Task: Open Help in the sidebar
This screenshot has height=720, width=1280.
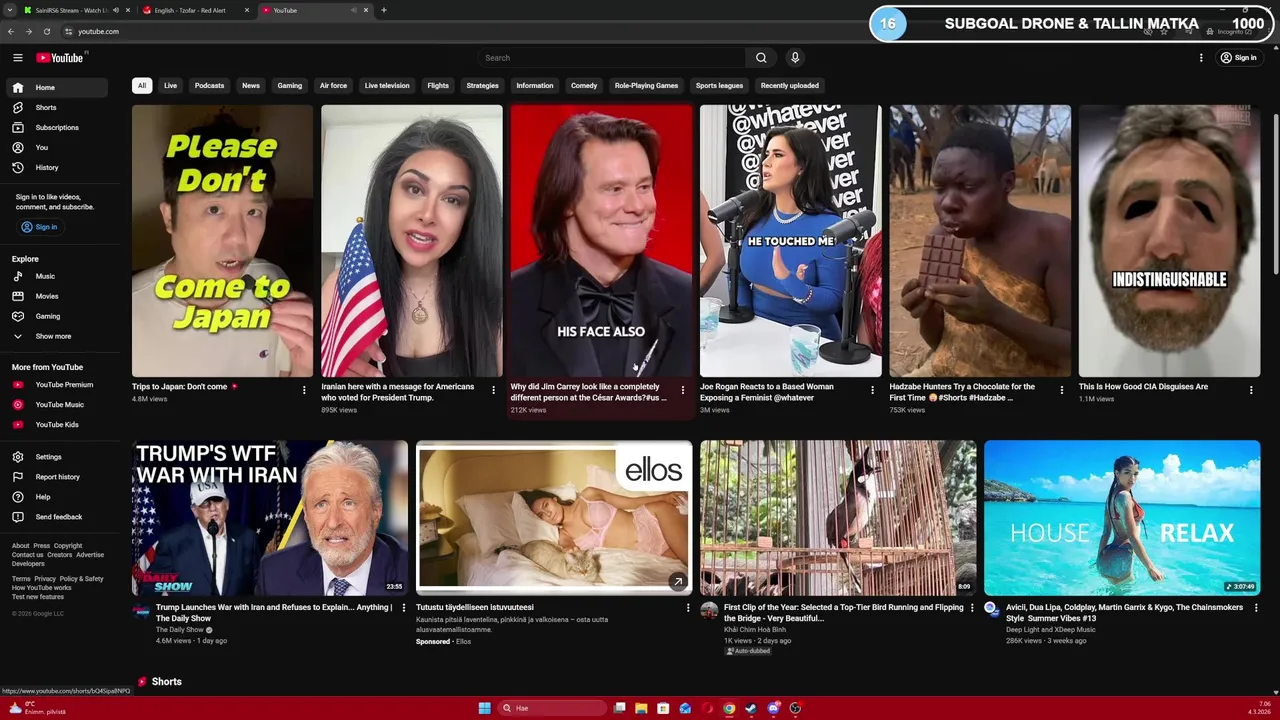Action: [x=56, y=497]
